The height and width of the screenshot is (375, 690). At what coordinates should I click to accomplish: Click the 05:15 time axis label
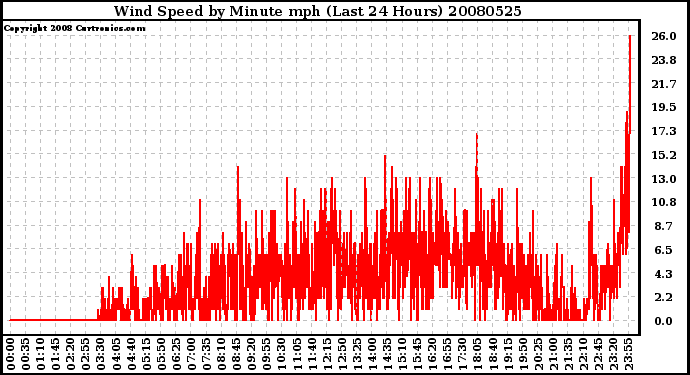coord(146,354)
